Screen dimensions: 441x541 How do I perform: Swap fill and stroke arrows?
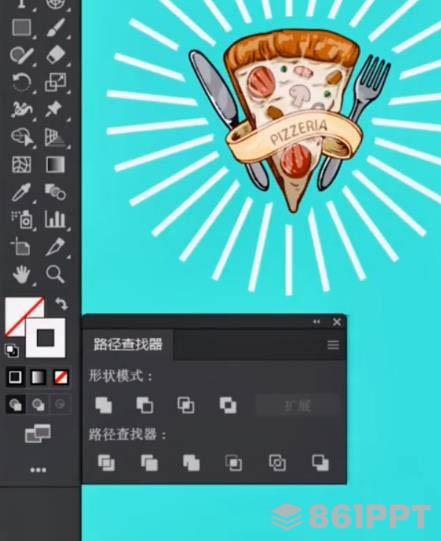[61, 304]
